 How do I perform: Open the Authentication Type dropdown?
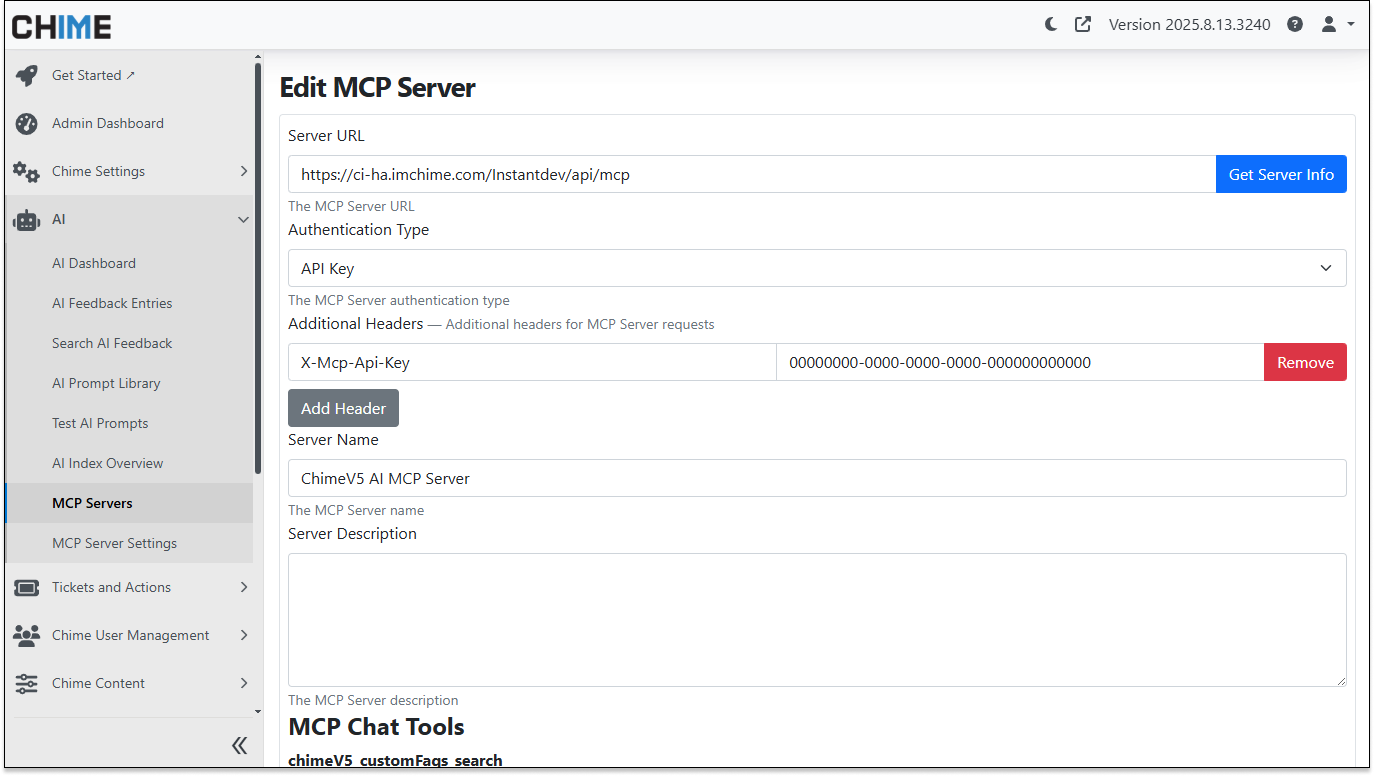[x=817, y=268]
